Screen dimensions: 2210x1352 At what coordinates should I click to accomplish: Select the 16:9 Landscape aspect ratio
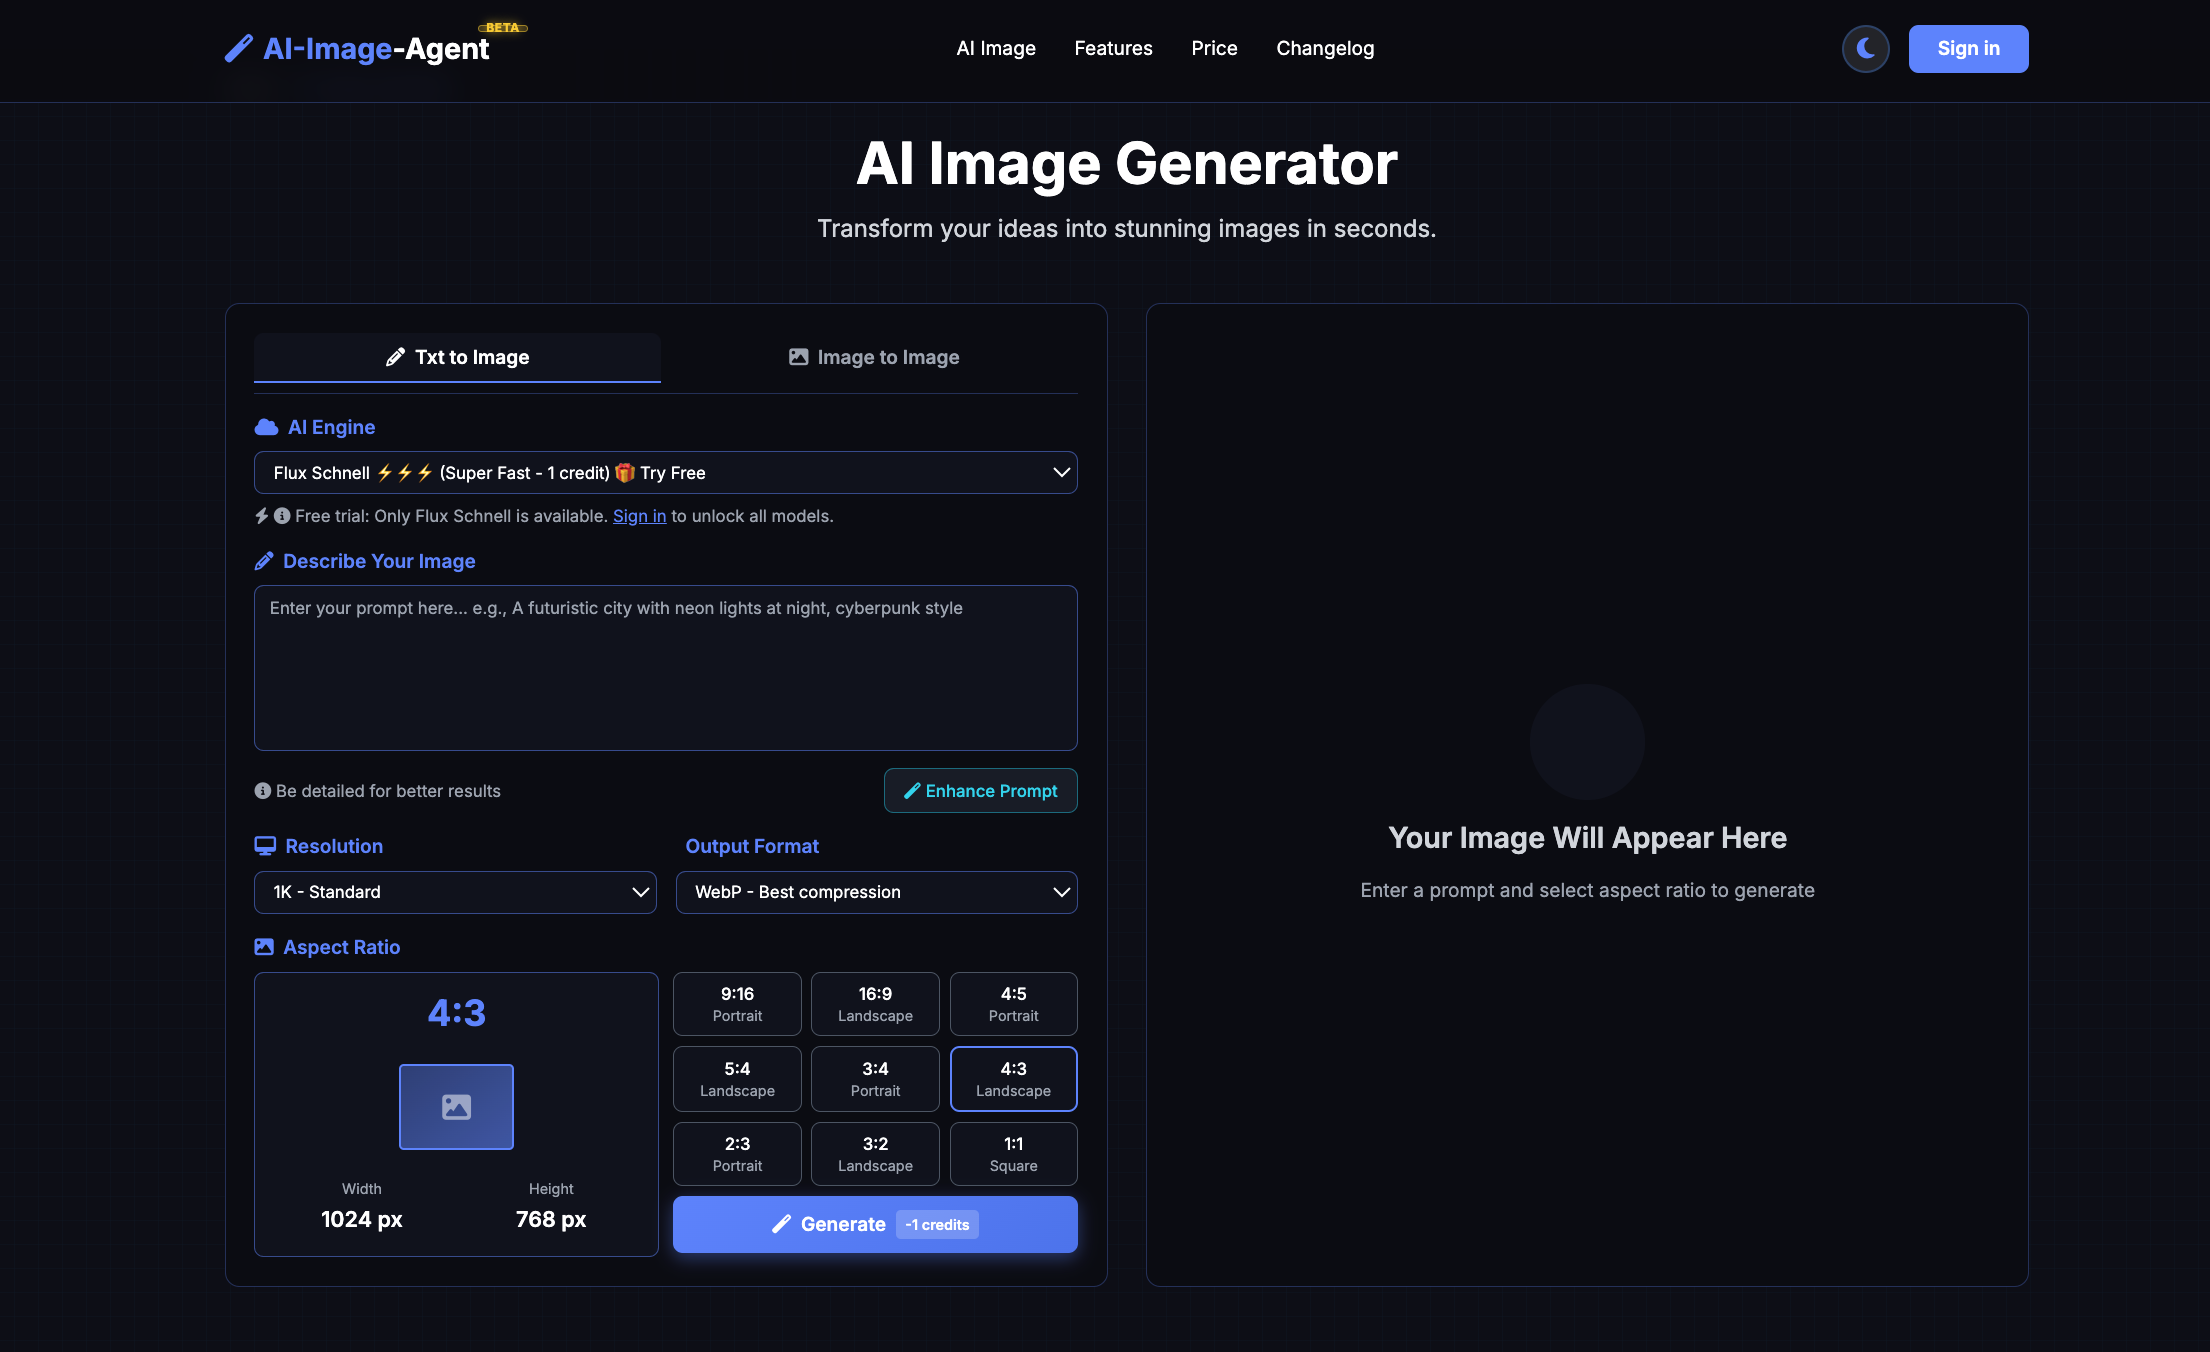pos(874,1003)
